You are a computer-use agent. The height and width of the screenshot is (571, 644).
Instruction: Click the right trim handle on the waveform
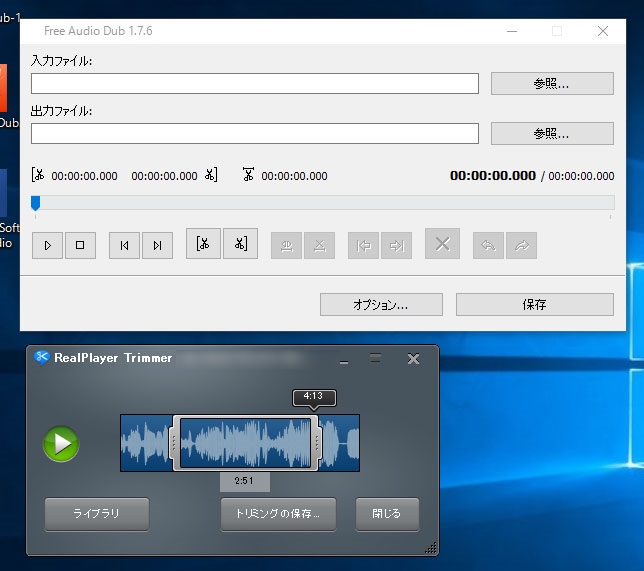(316, 443)
